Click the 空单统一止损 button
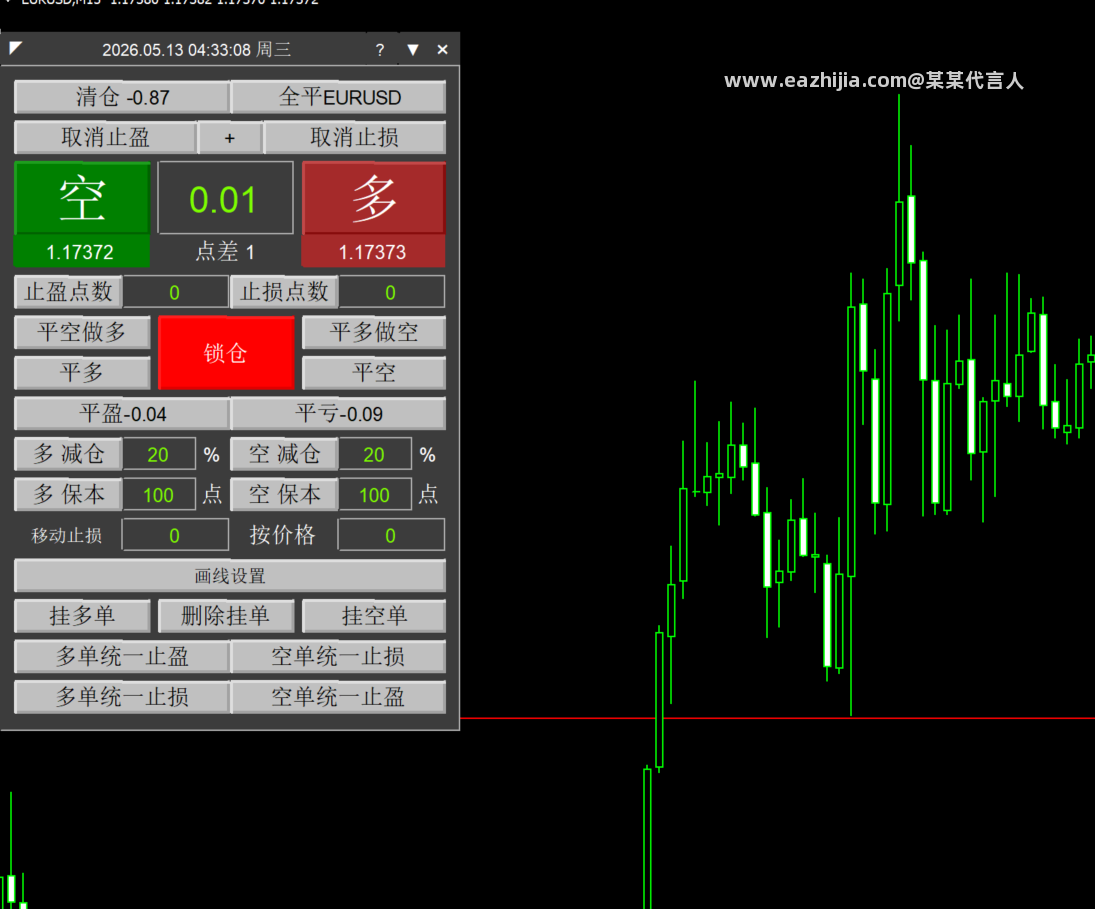Image resolution: width=1095 pixels, height=909 pixels. tap(339, 656)
